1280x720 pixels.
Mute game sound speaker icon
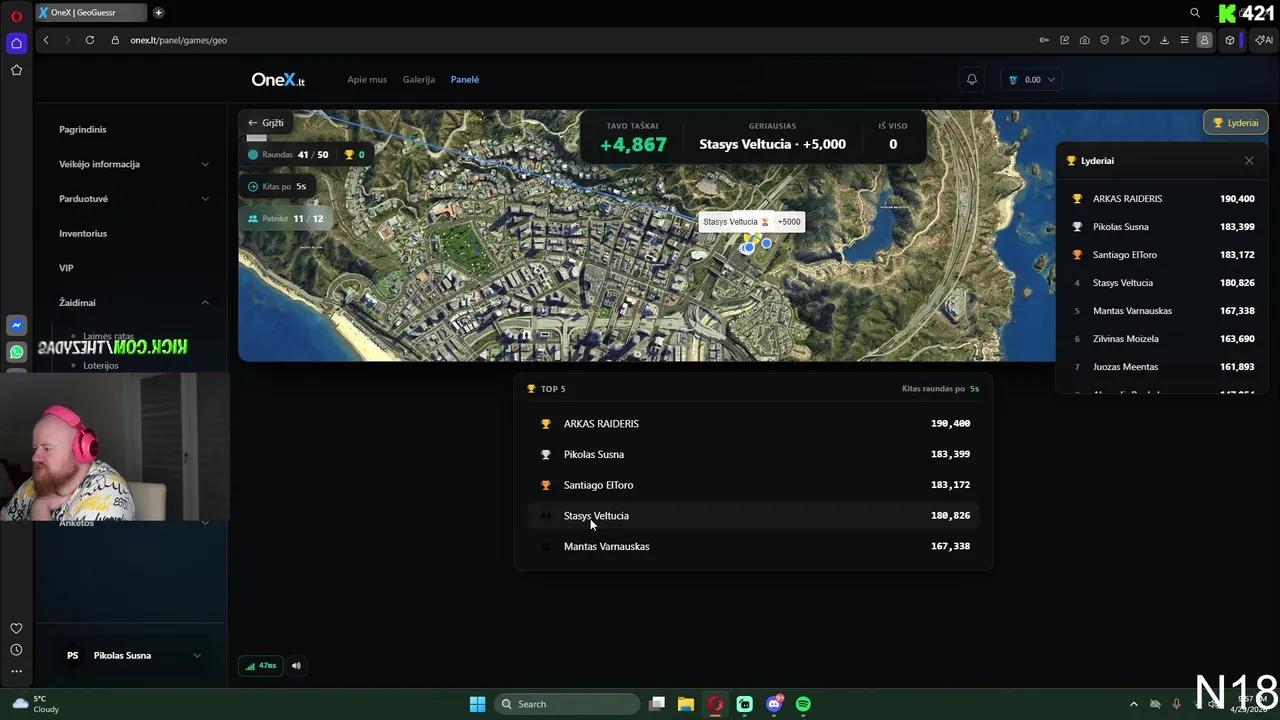296,665
